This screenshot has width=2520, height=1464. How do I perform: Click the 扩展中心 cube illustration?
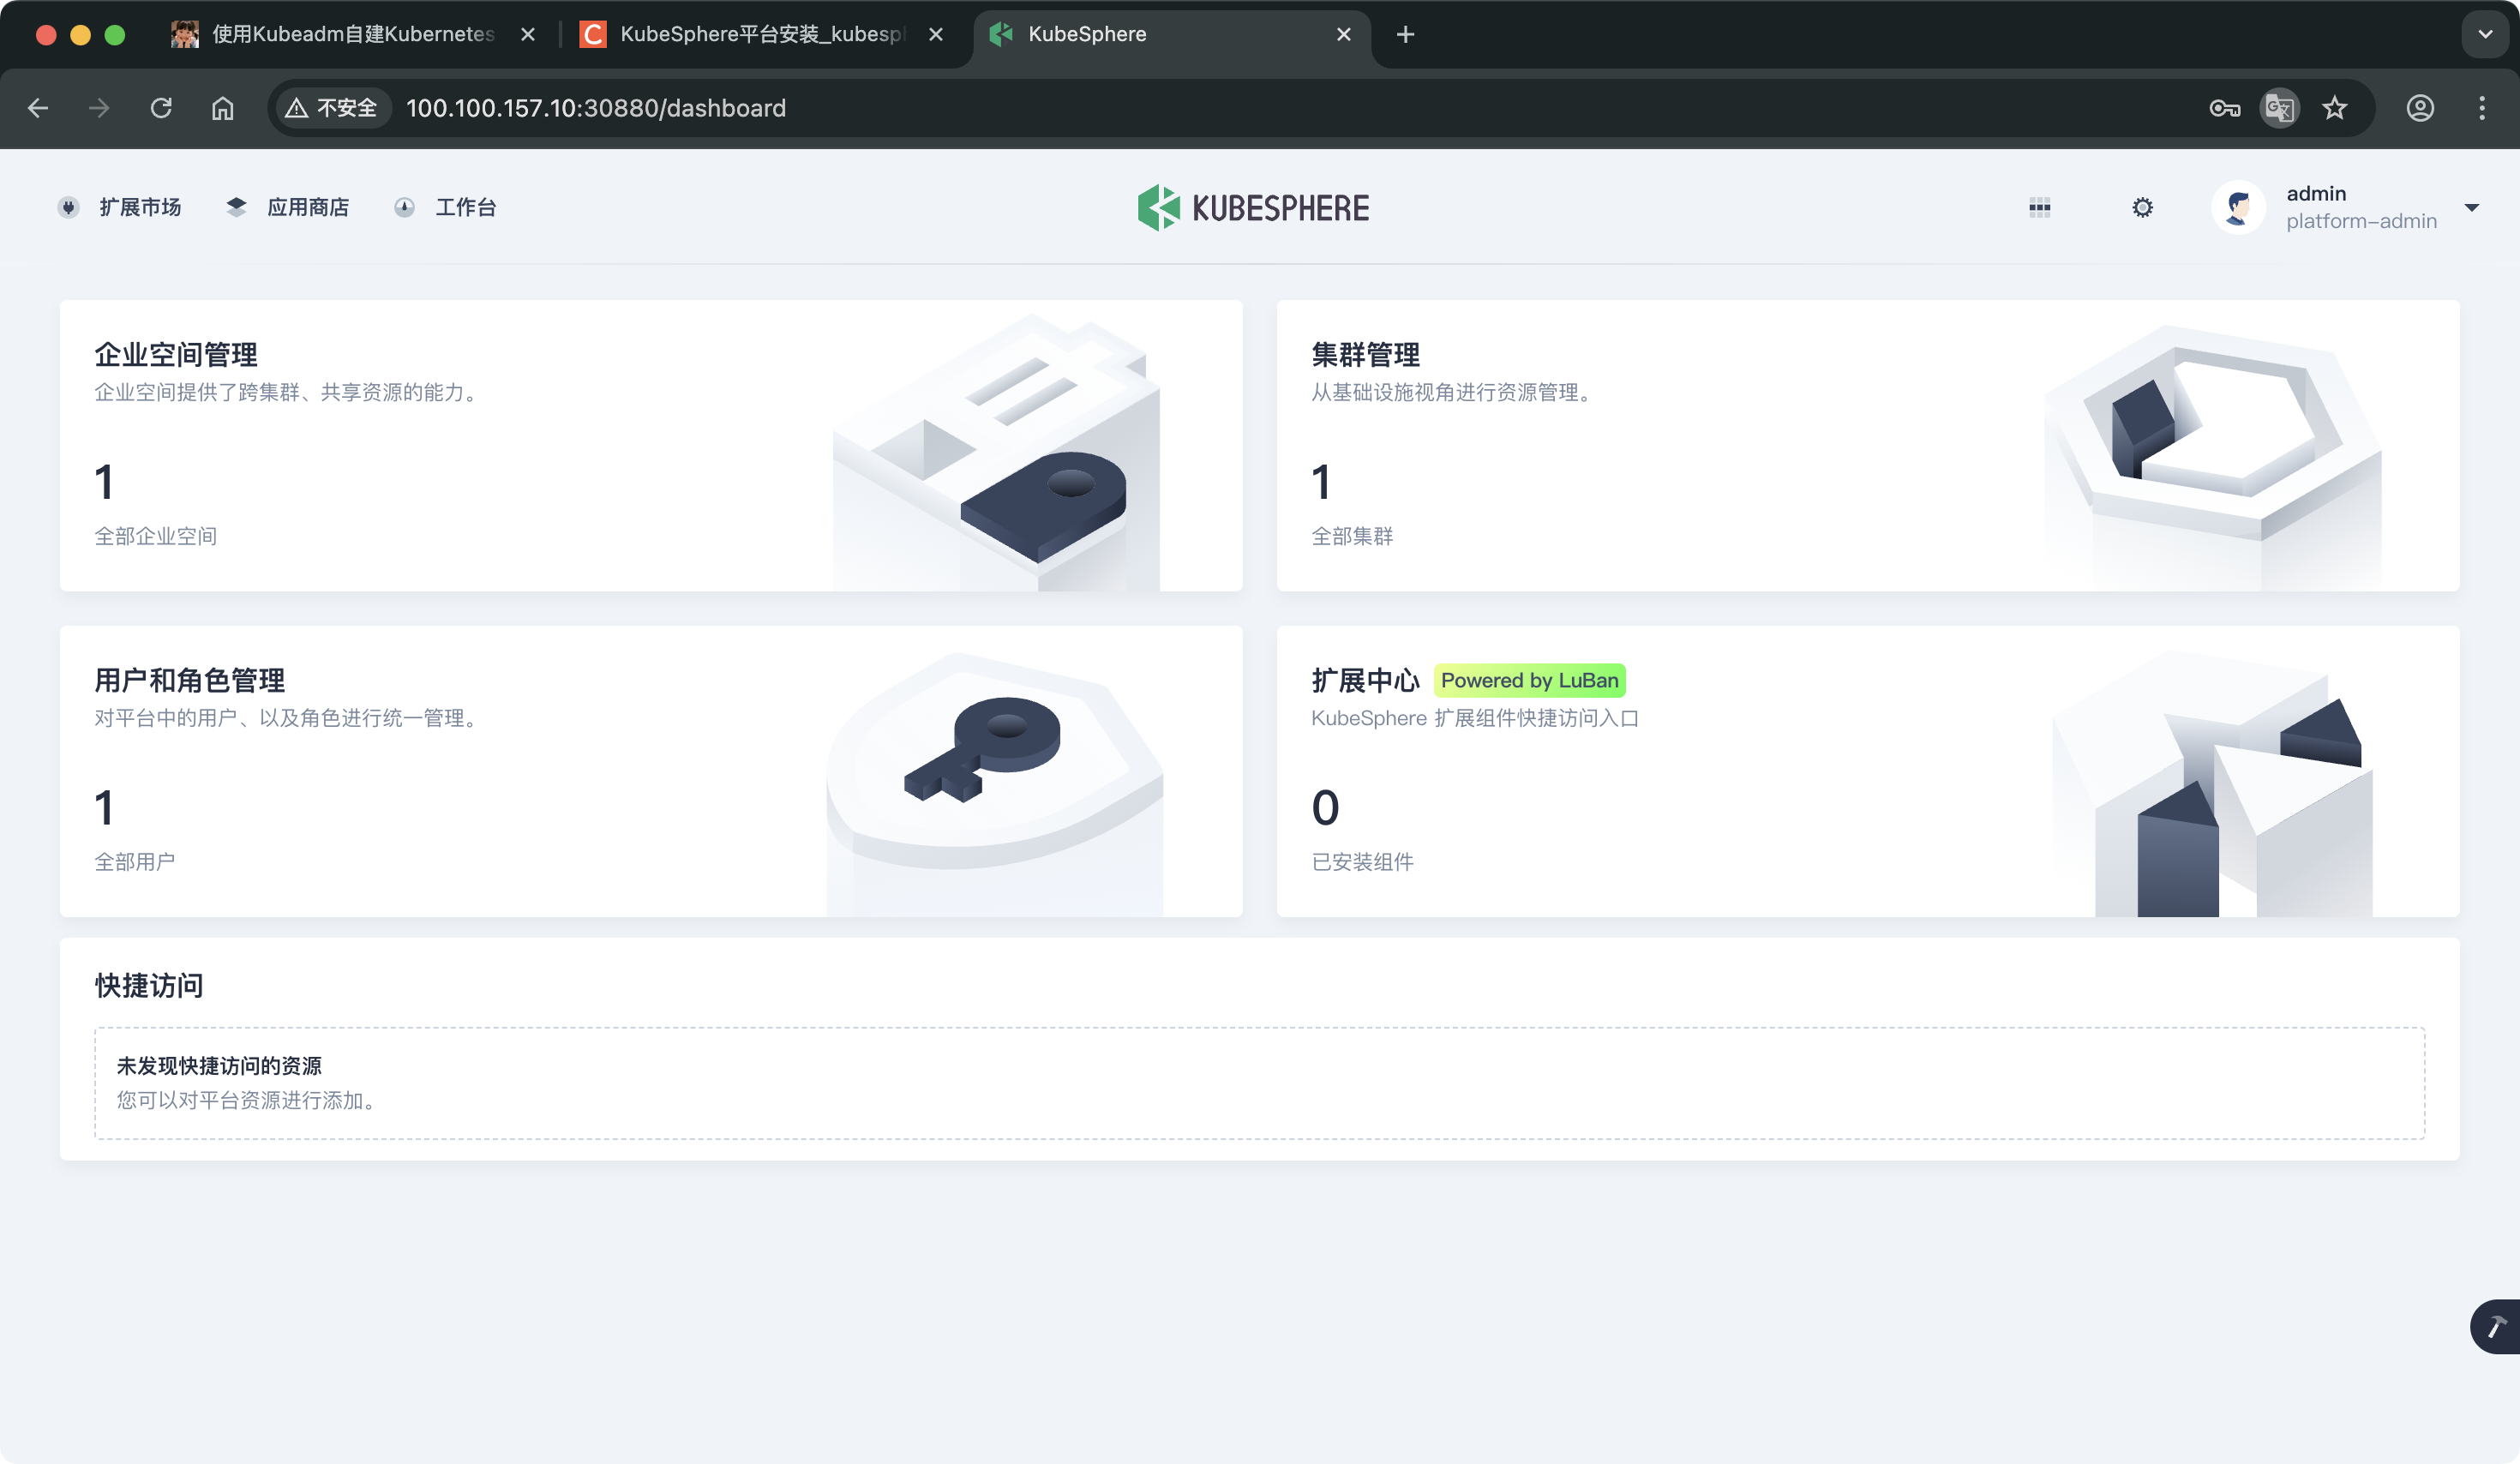click(x=2212, y=783)
